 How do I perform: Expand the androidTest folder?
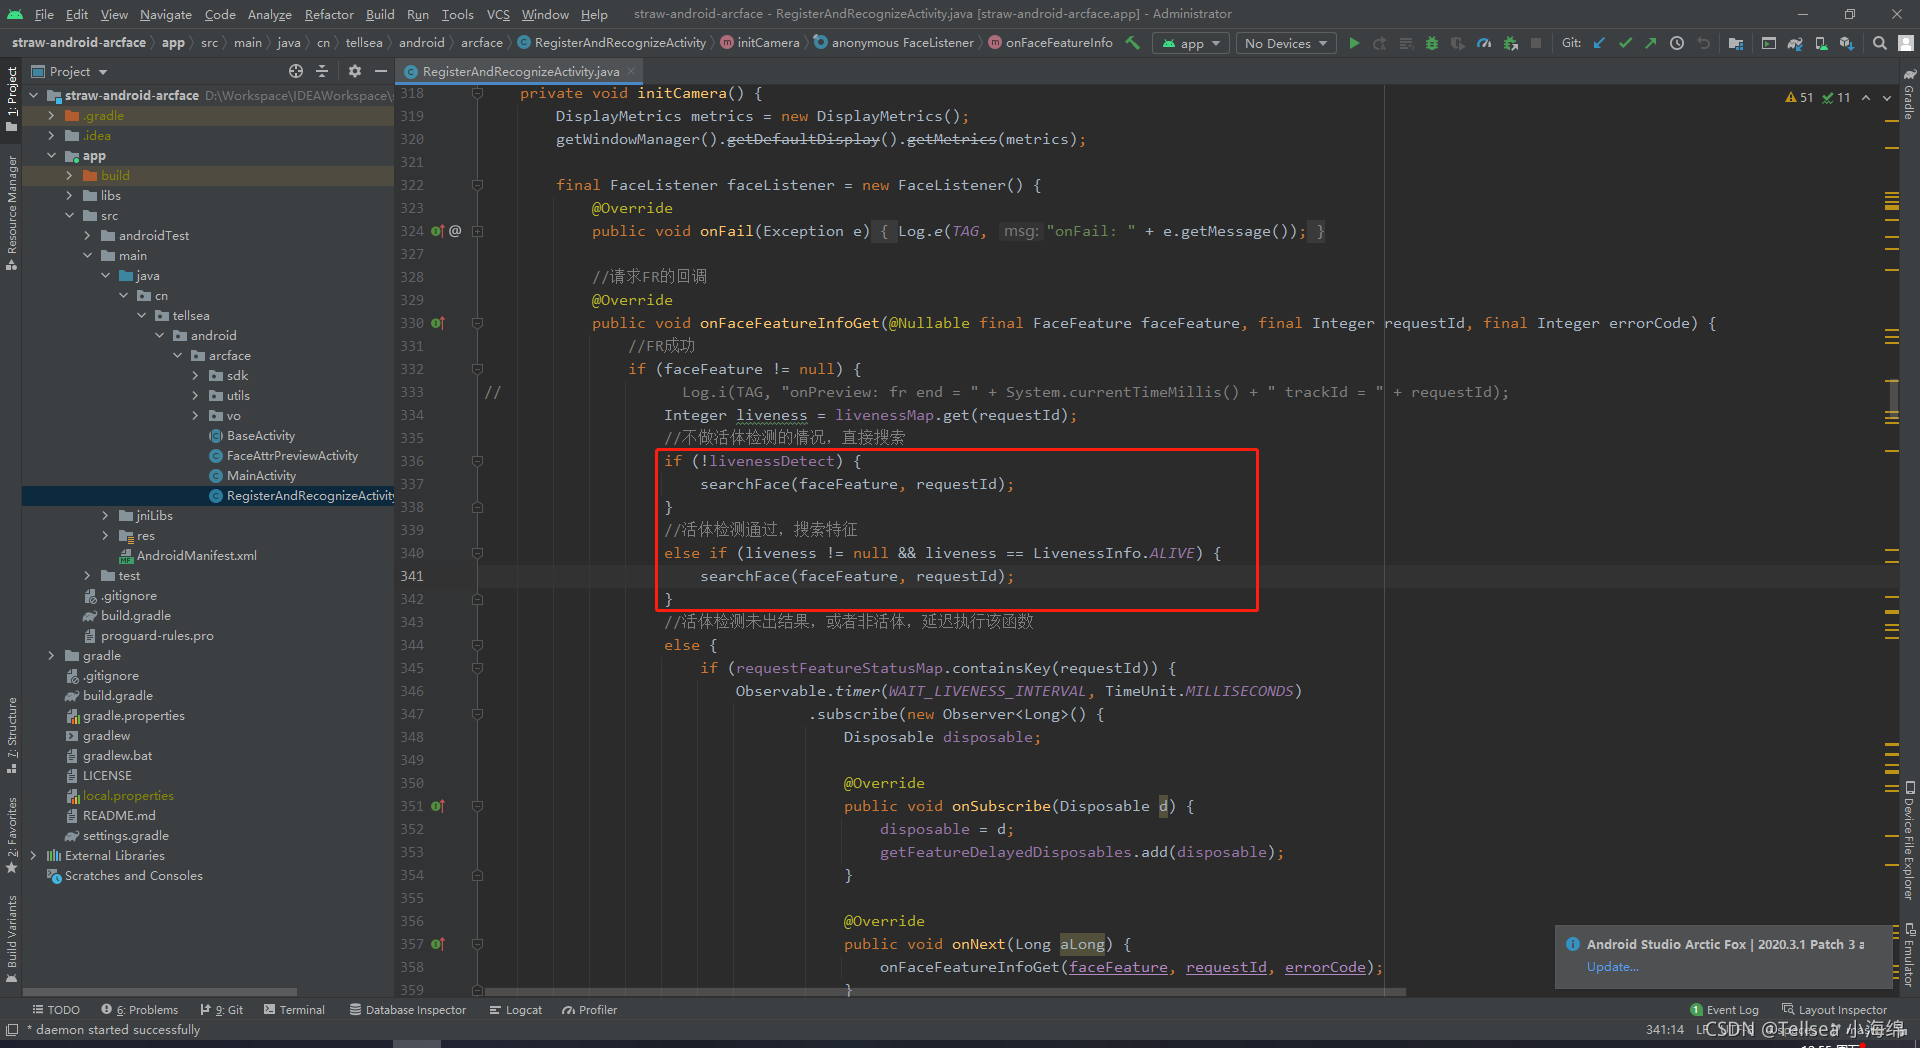(88, 235)
